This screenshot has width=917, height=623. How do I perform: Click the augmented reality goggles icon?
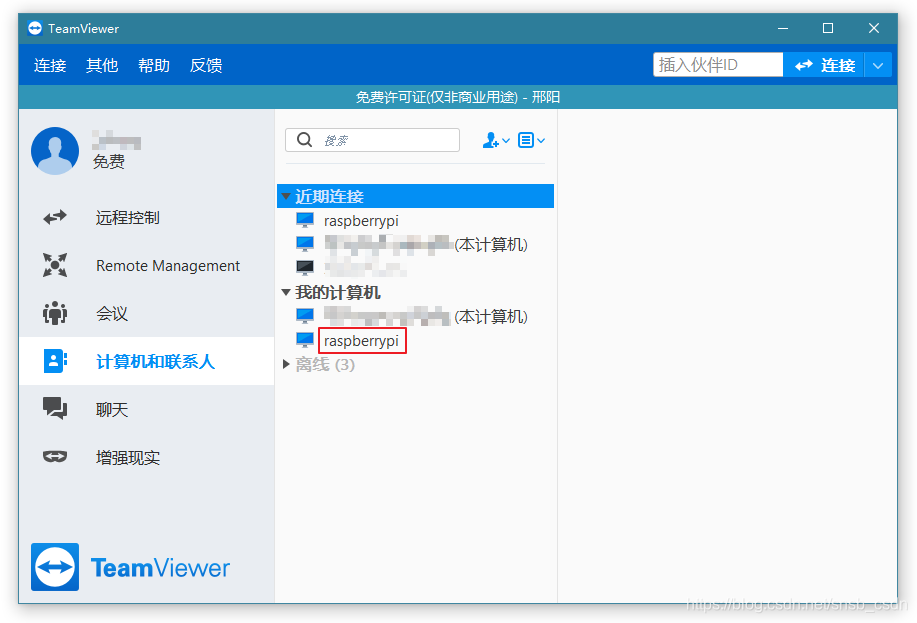click(x=55, y=456)
